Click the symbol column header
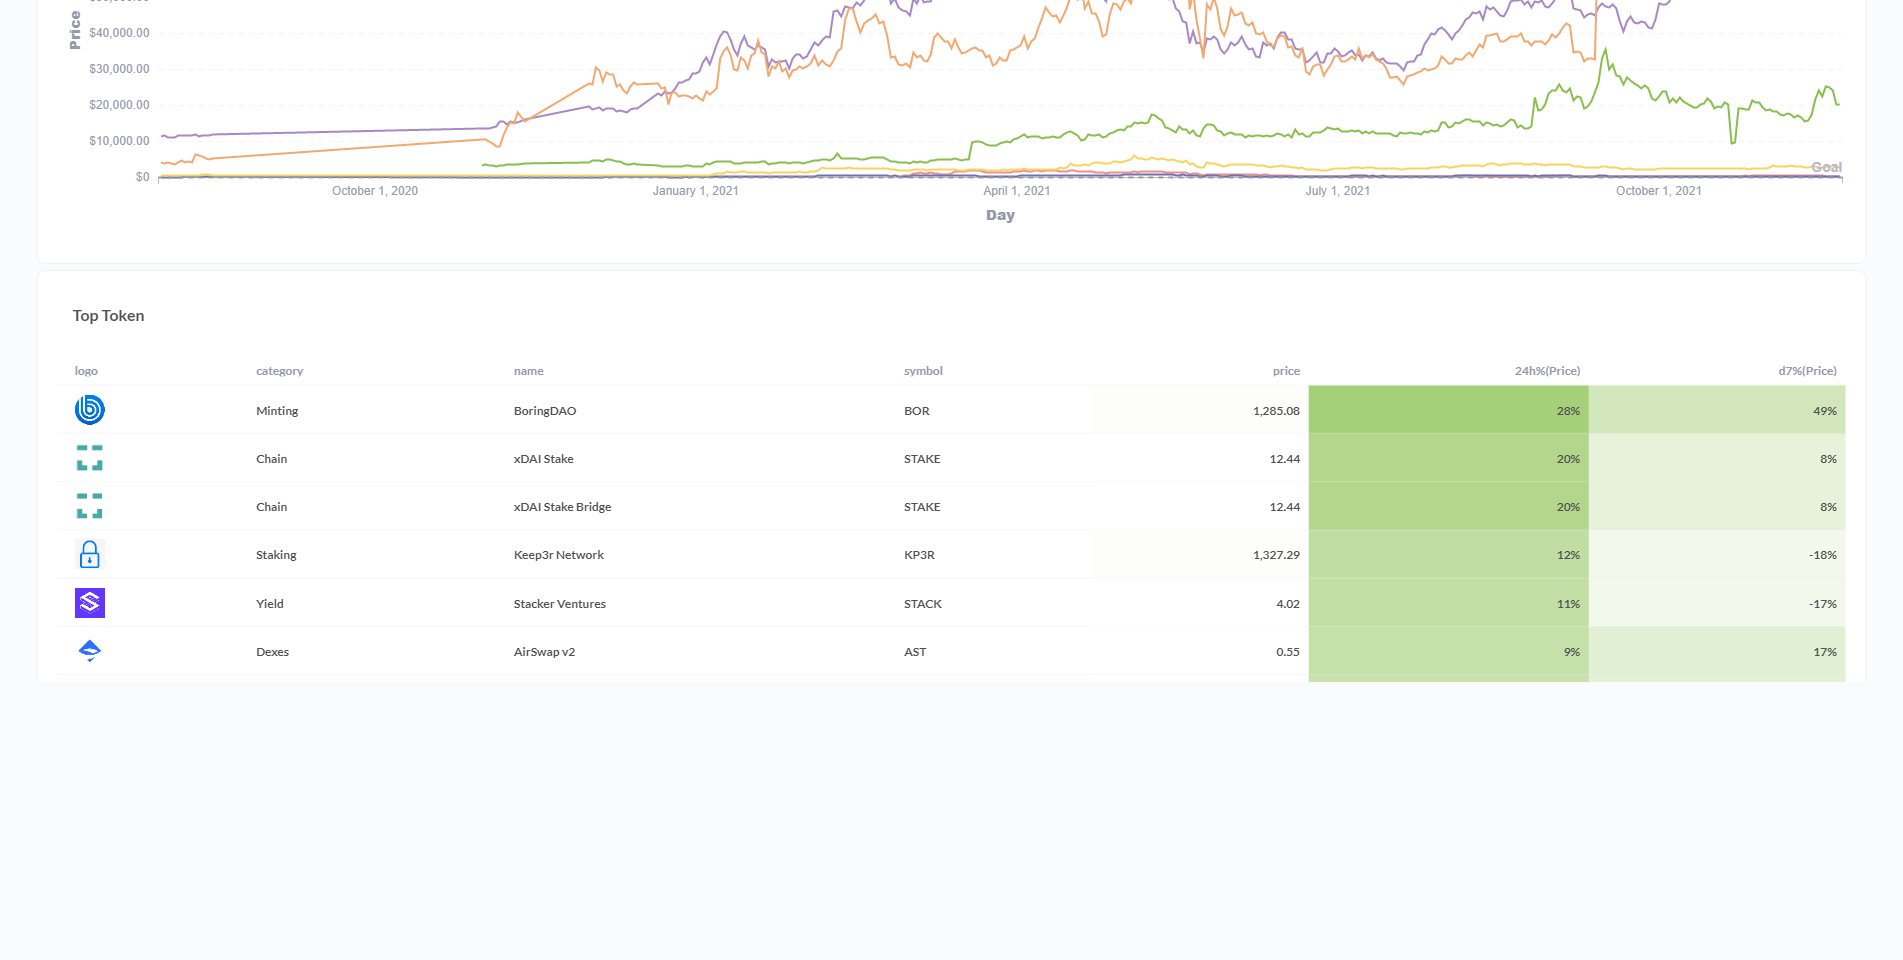Screen dimensions: 1903x960 click(923, 370)
